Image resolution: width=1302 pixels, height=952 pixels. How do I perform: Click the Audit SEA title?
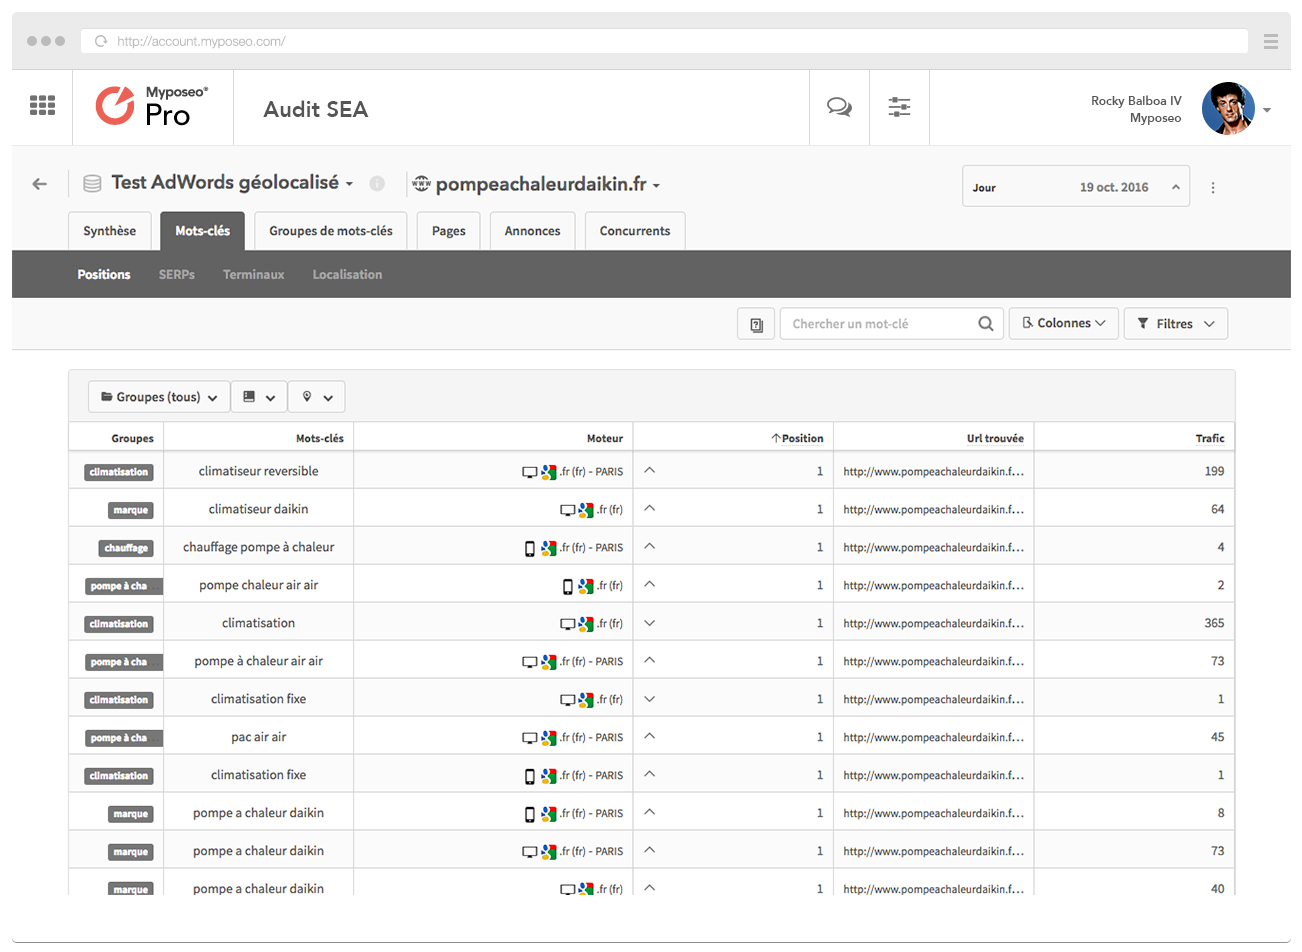tap(316, 109)
